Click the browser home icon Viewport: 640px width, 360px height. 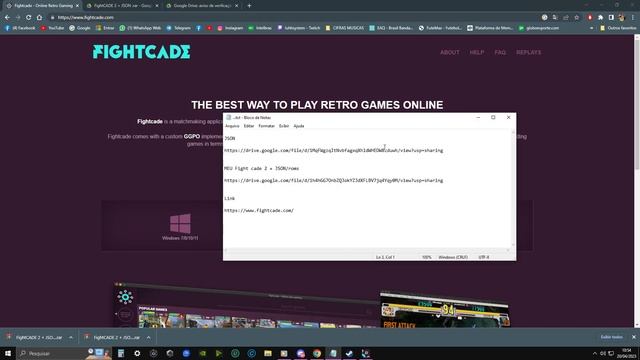[x=39, y=18]
